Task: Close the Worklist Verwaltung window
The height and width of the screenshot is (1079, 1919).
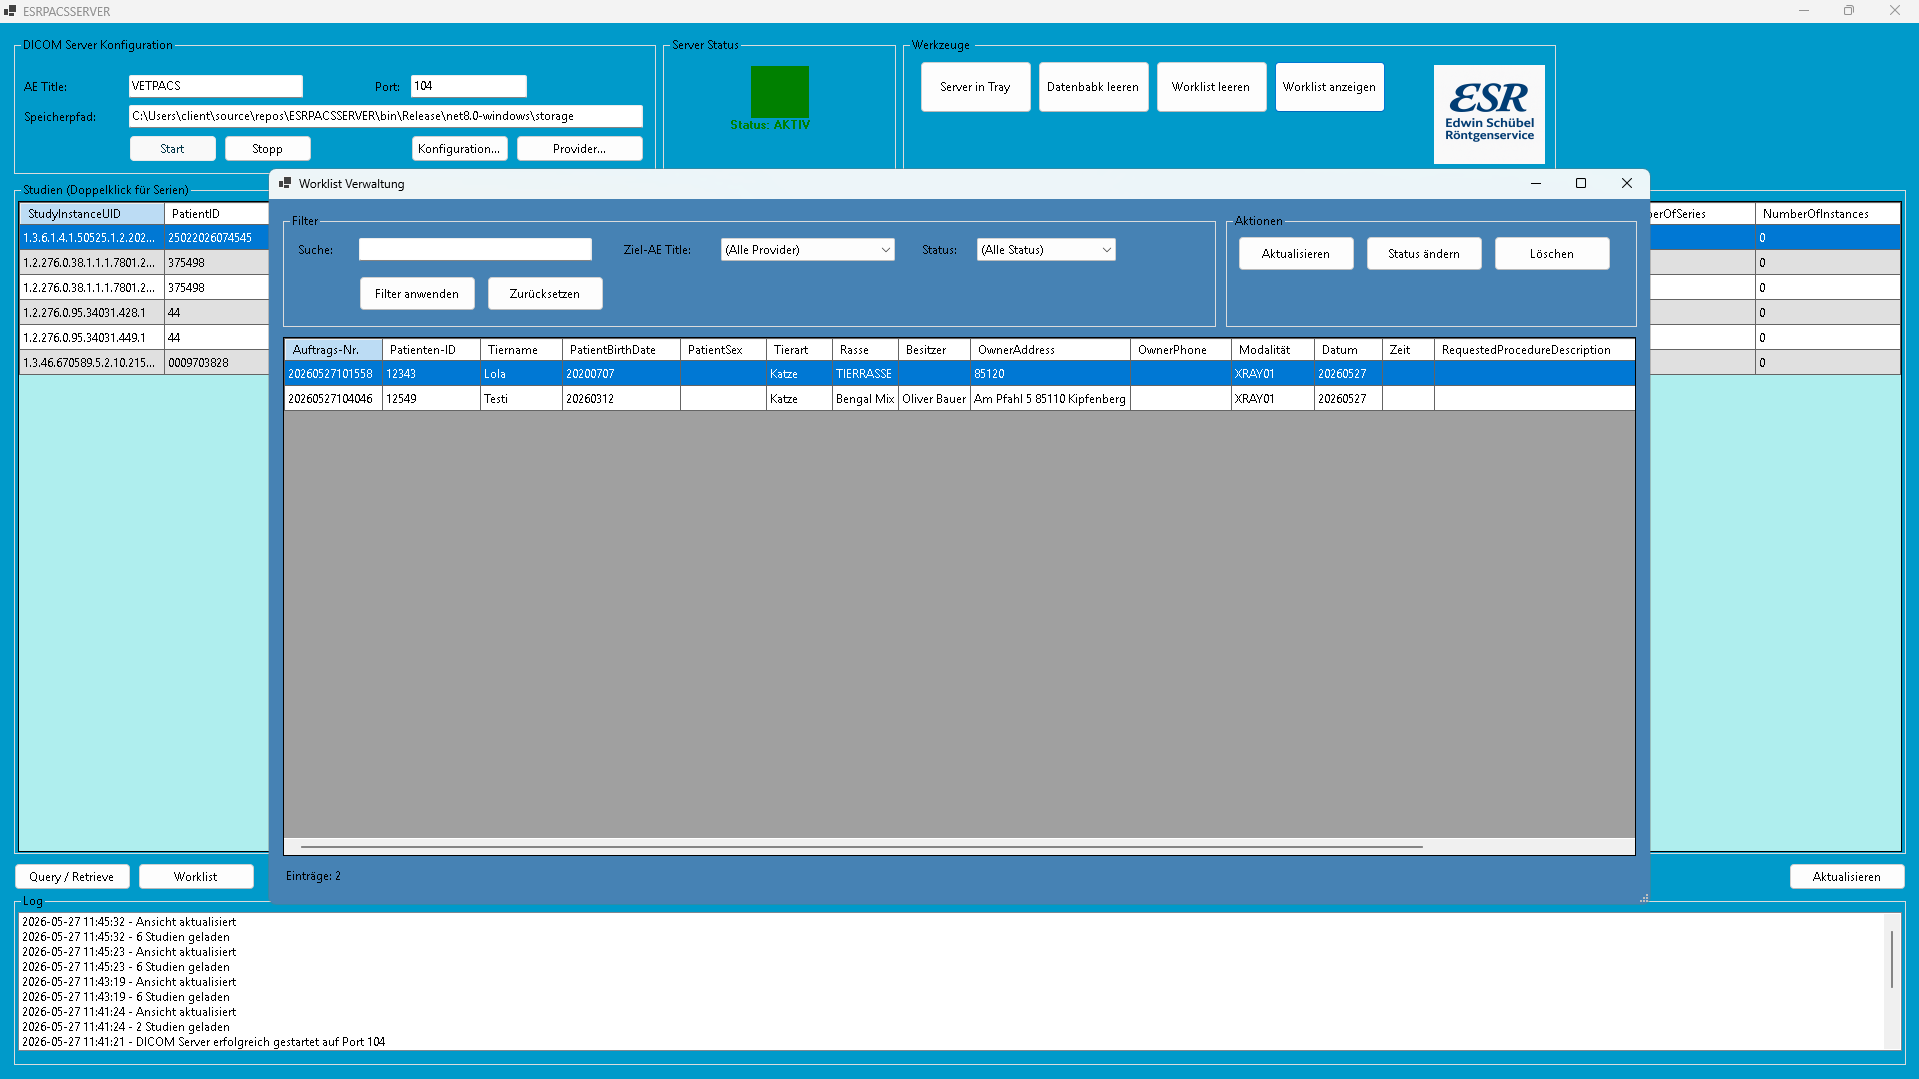Action: [1627, 183]
